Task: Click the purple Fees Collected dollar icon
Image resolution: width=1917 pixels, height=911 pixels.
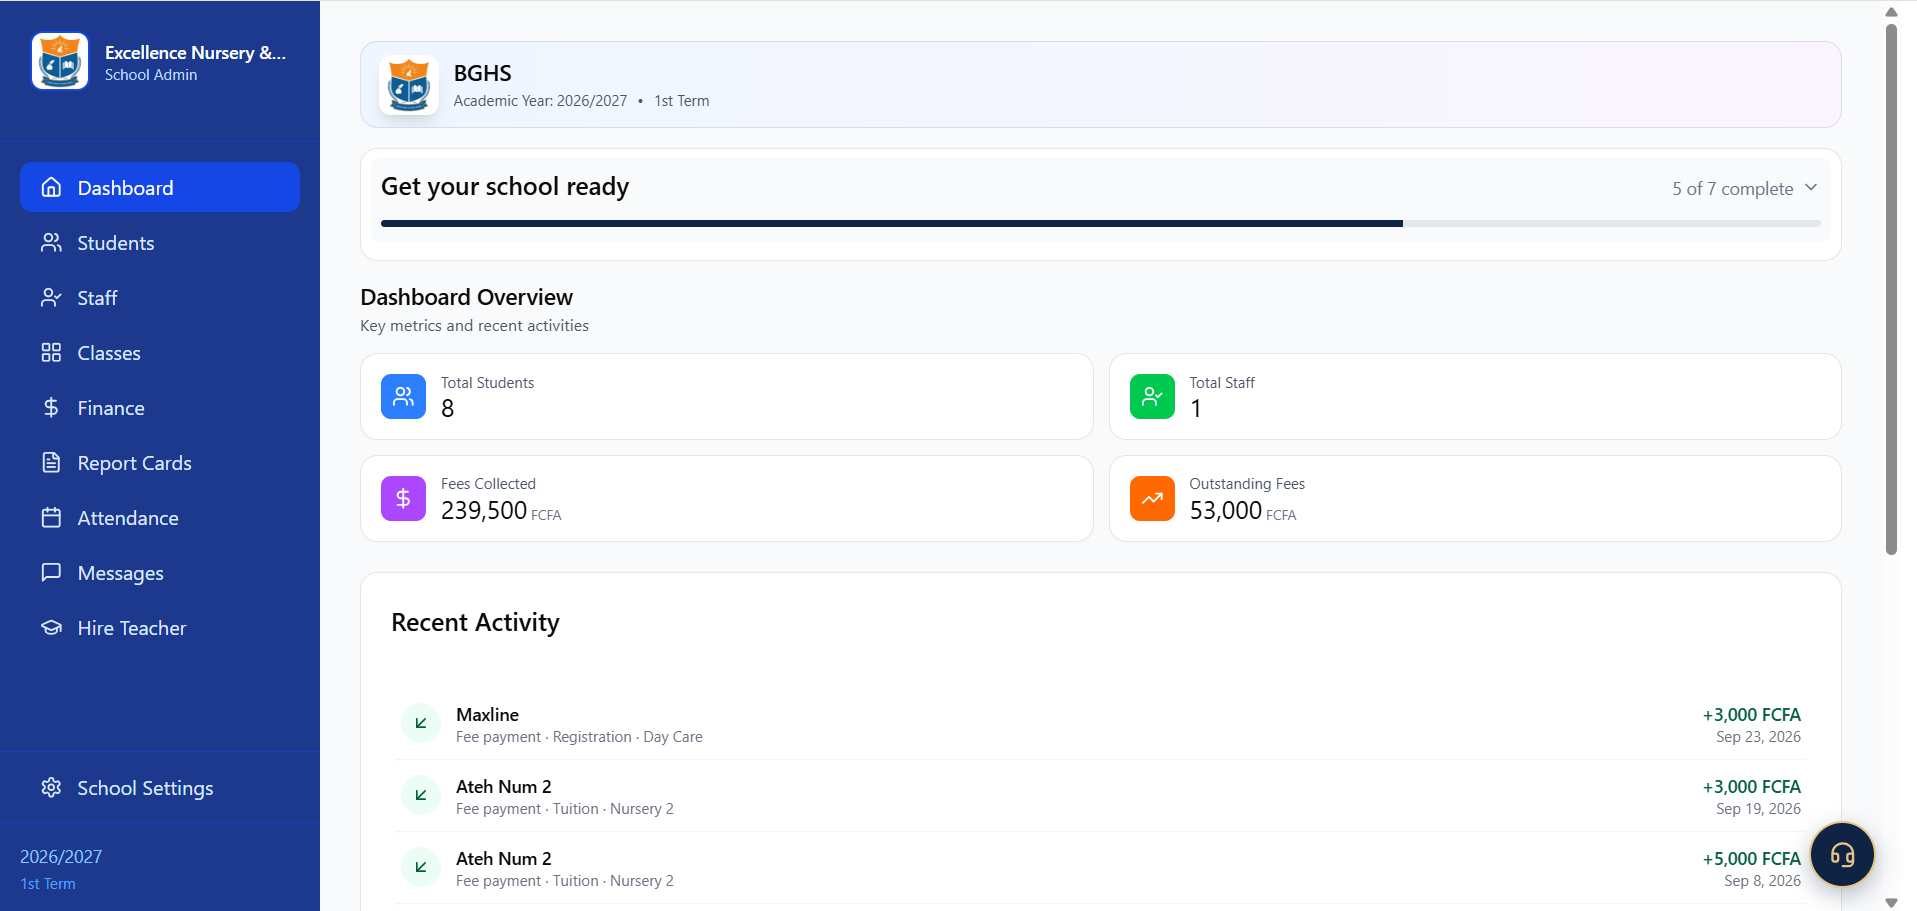Action: click(x=403, y=498)
